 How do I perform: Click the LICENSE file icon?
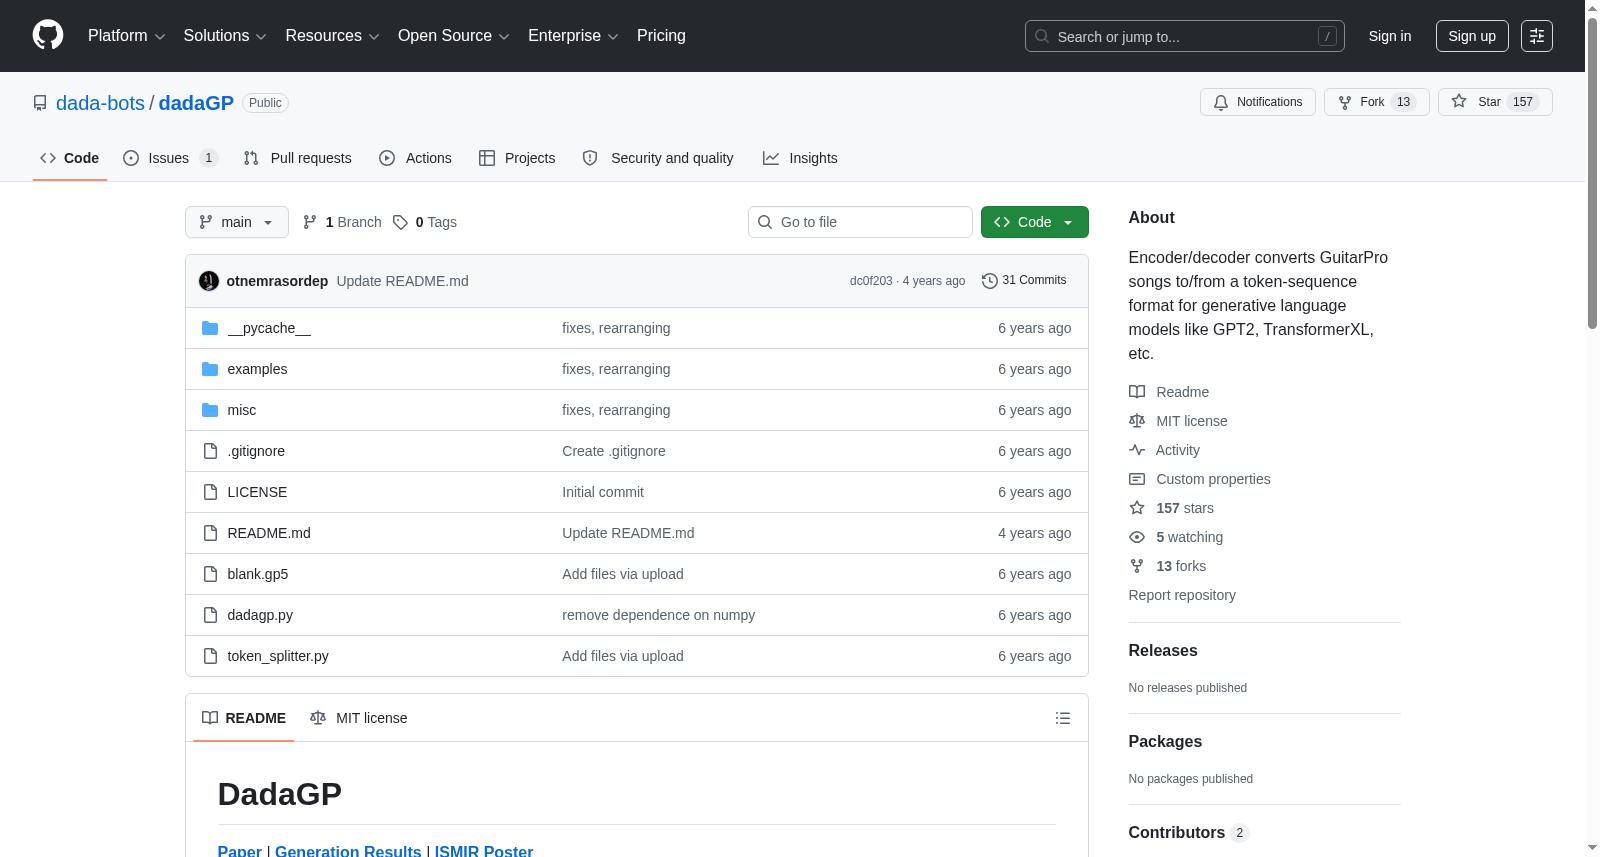tap(210, 492)
